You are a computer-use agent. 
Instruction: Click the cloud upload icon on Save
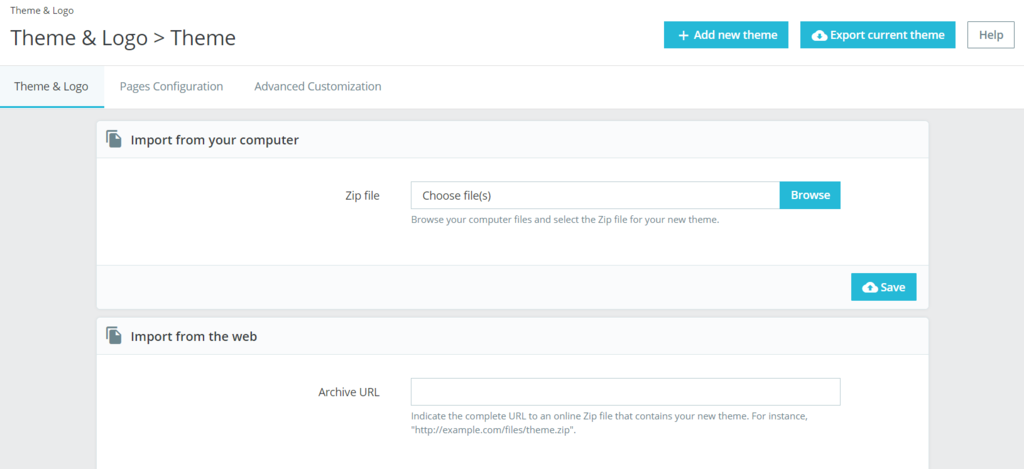(870, 287)
